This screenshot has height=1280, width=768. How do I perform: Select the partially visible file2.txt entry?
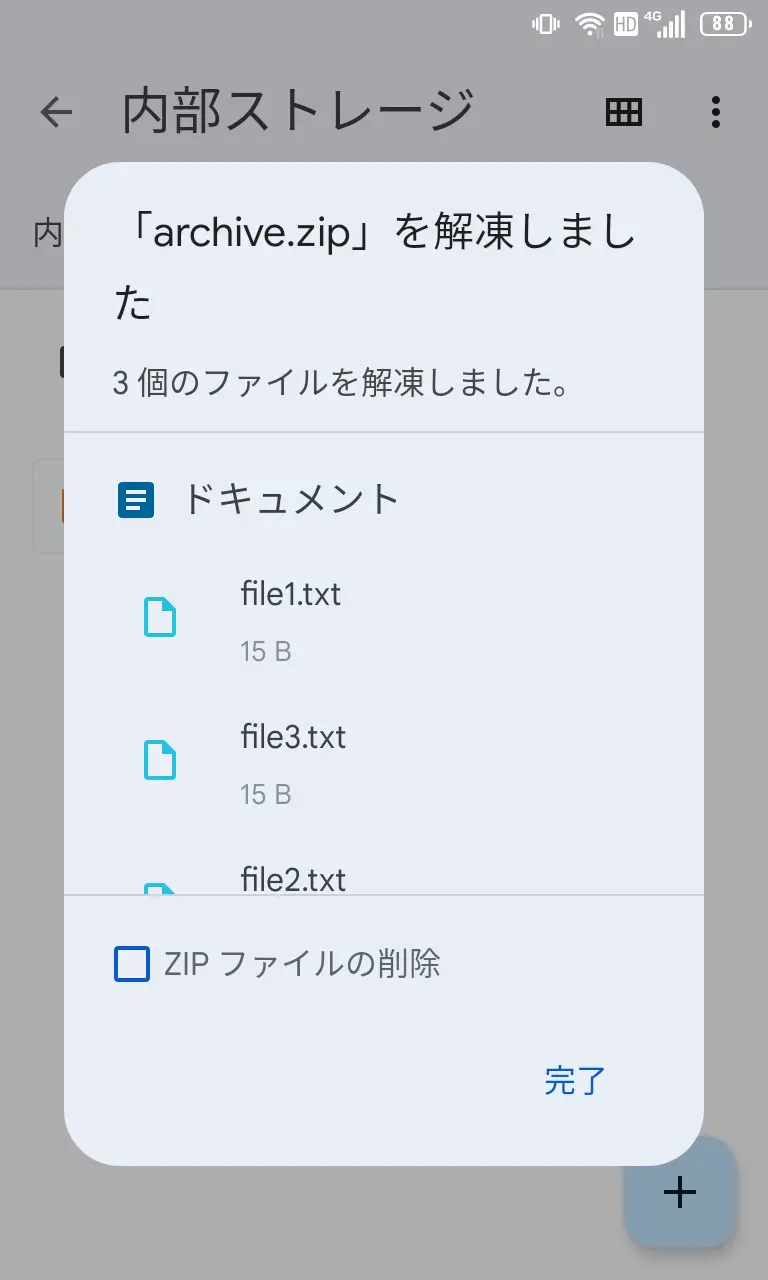[293, 879]
